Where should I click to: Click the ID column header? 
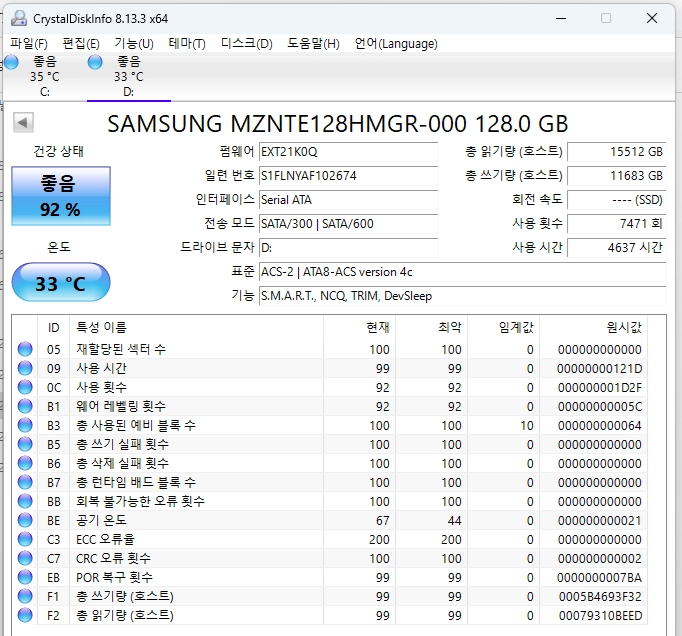53,327
